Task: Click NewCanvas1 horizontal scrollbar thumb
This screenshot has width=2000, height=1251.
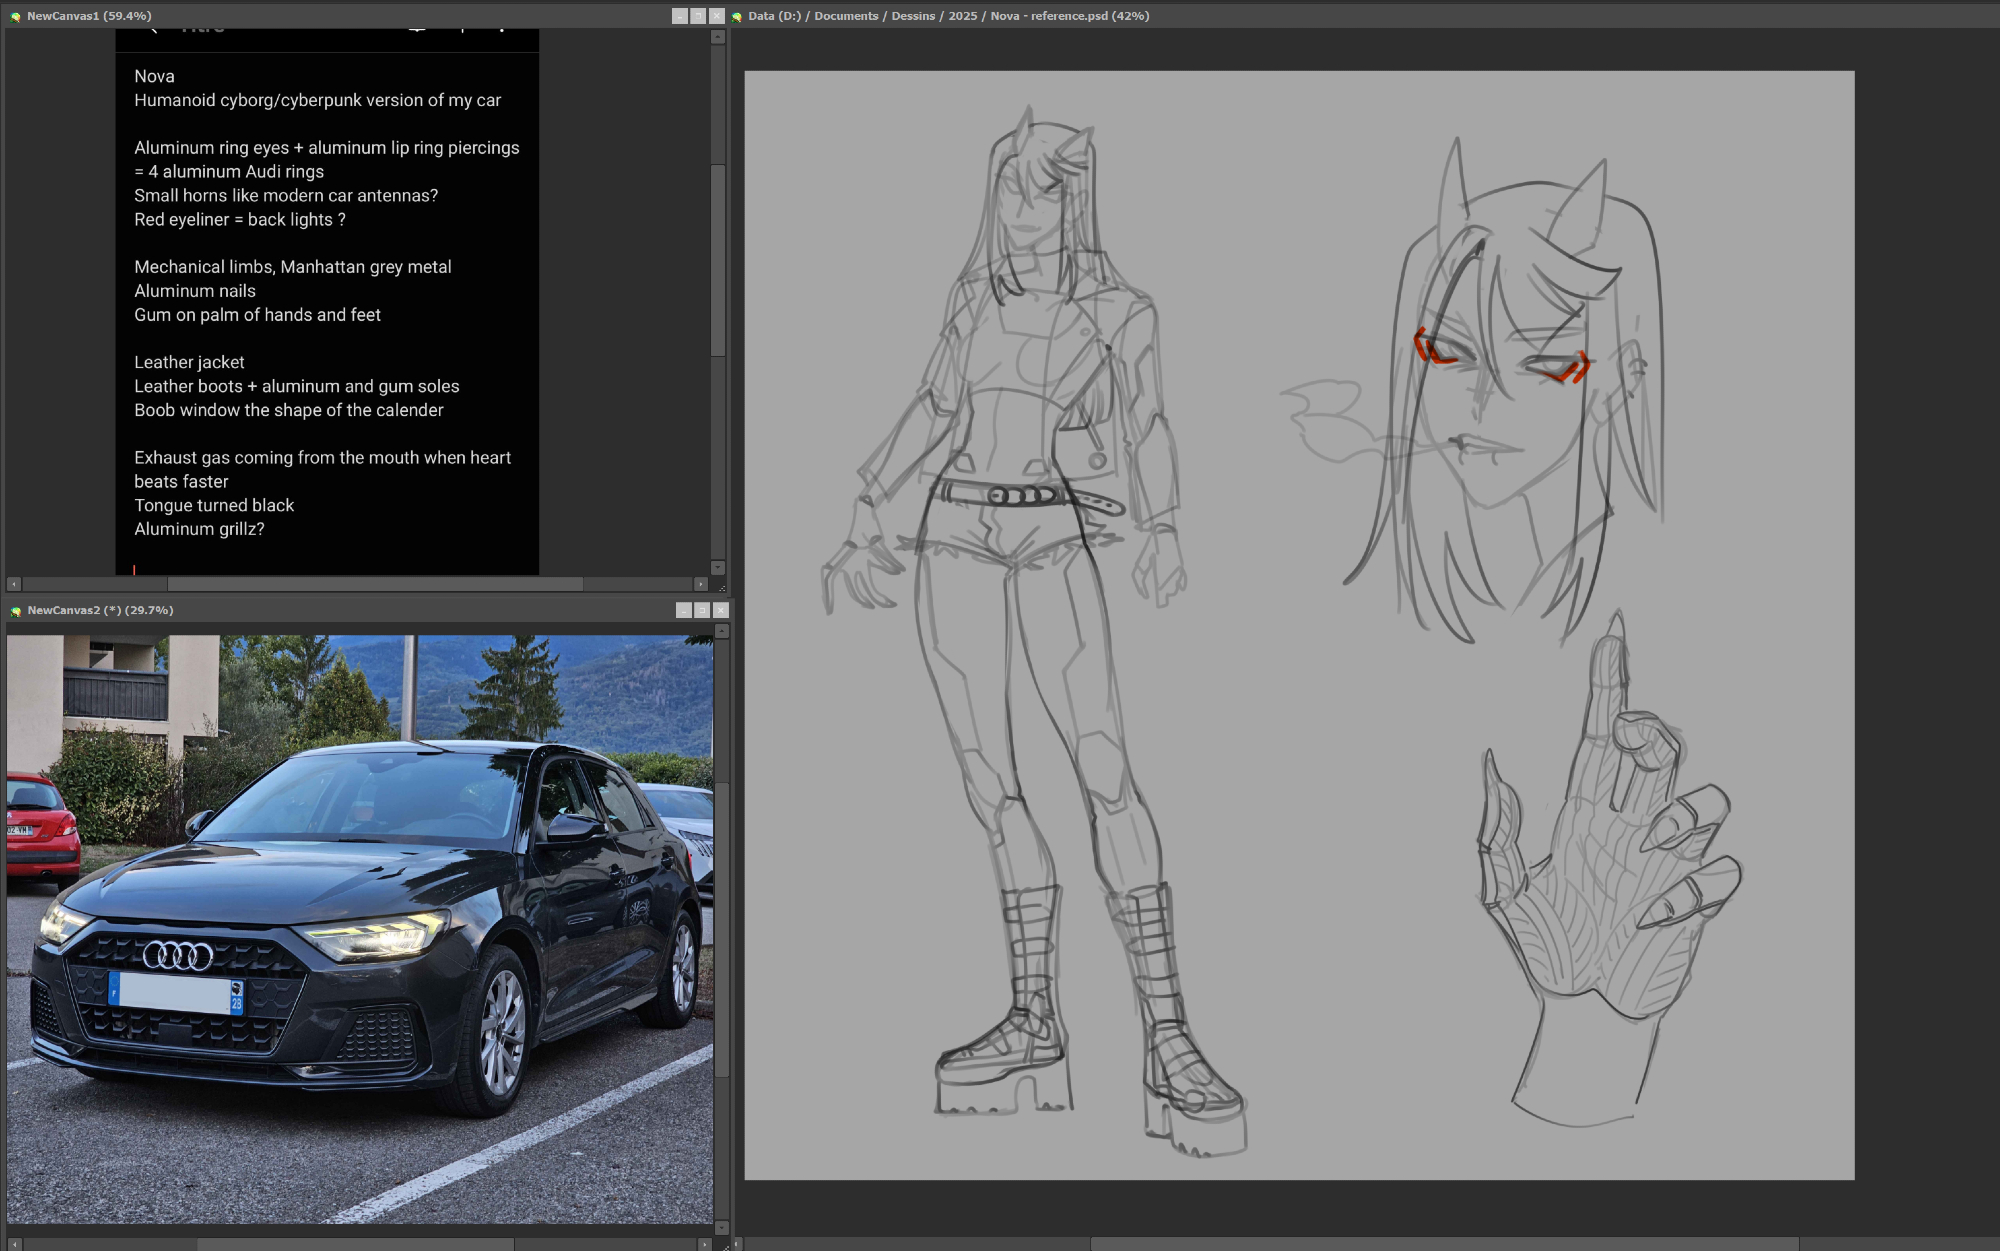Action: click(x=375, y=584)
